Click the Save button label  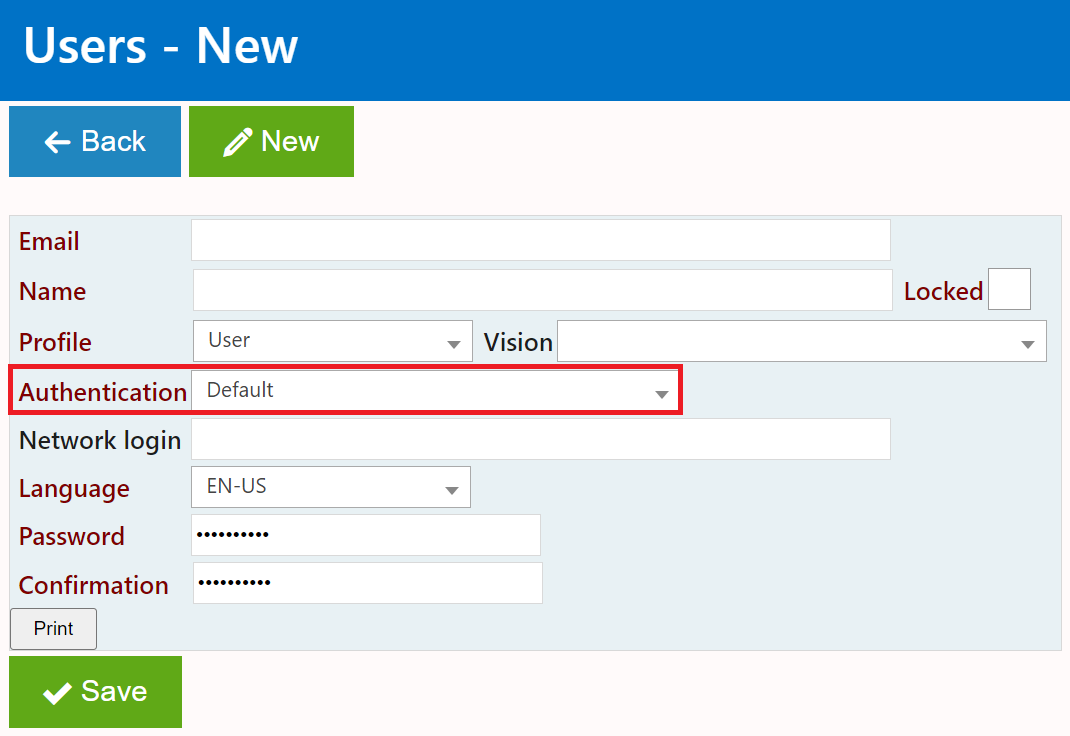tap(114, 691)
